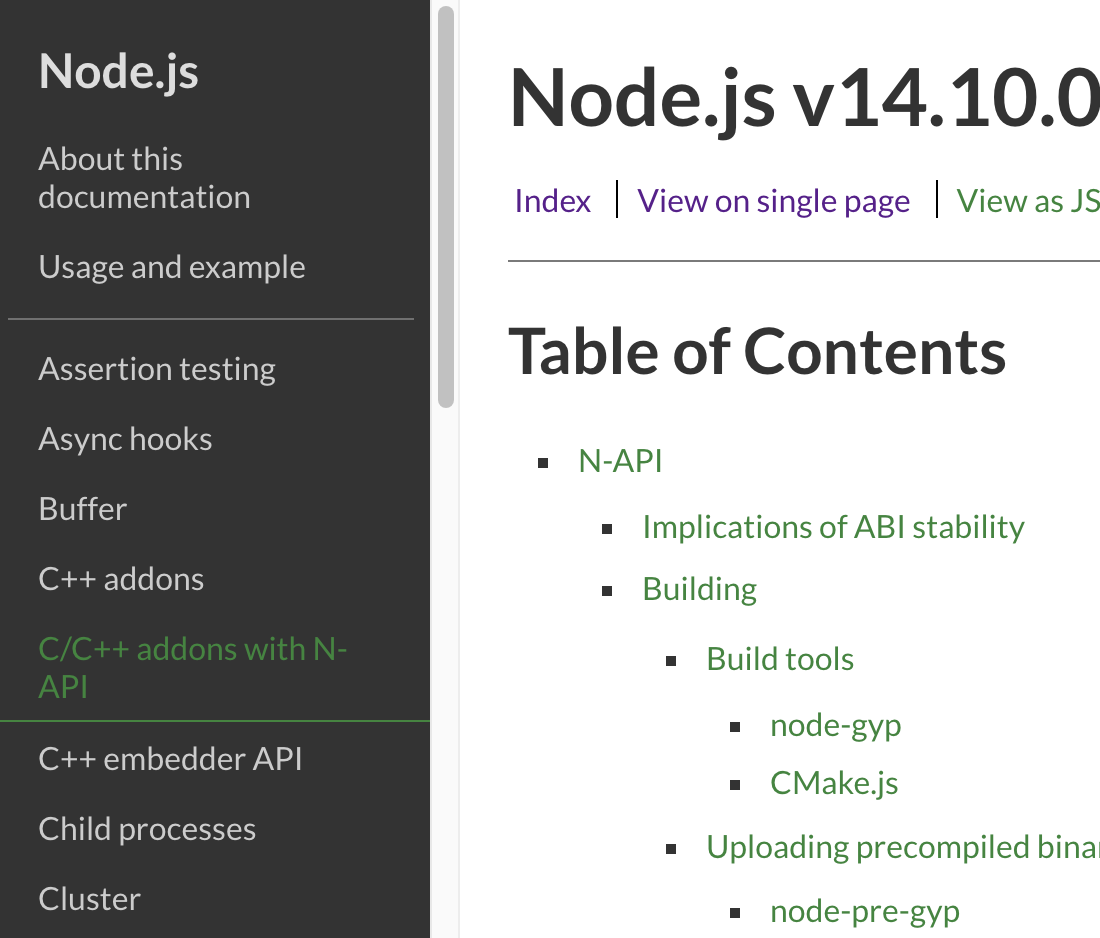Click the sidebar vertical scrollbar thumb
This screenshot has height=938, width=1100.
(446, 205)
